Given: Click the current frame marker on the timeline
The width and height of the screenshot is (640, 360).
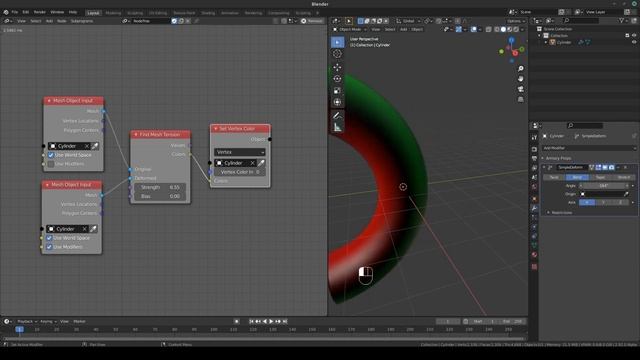Looking at the screenshot, I should click(19, 329).
